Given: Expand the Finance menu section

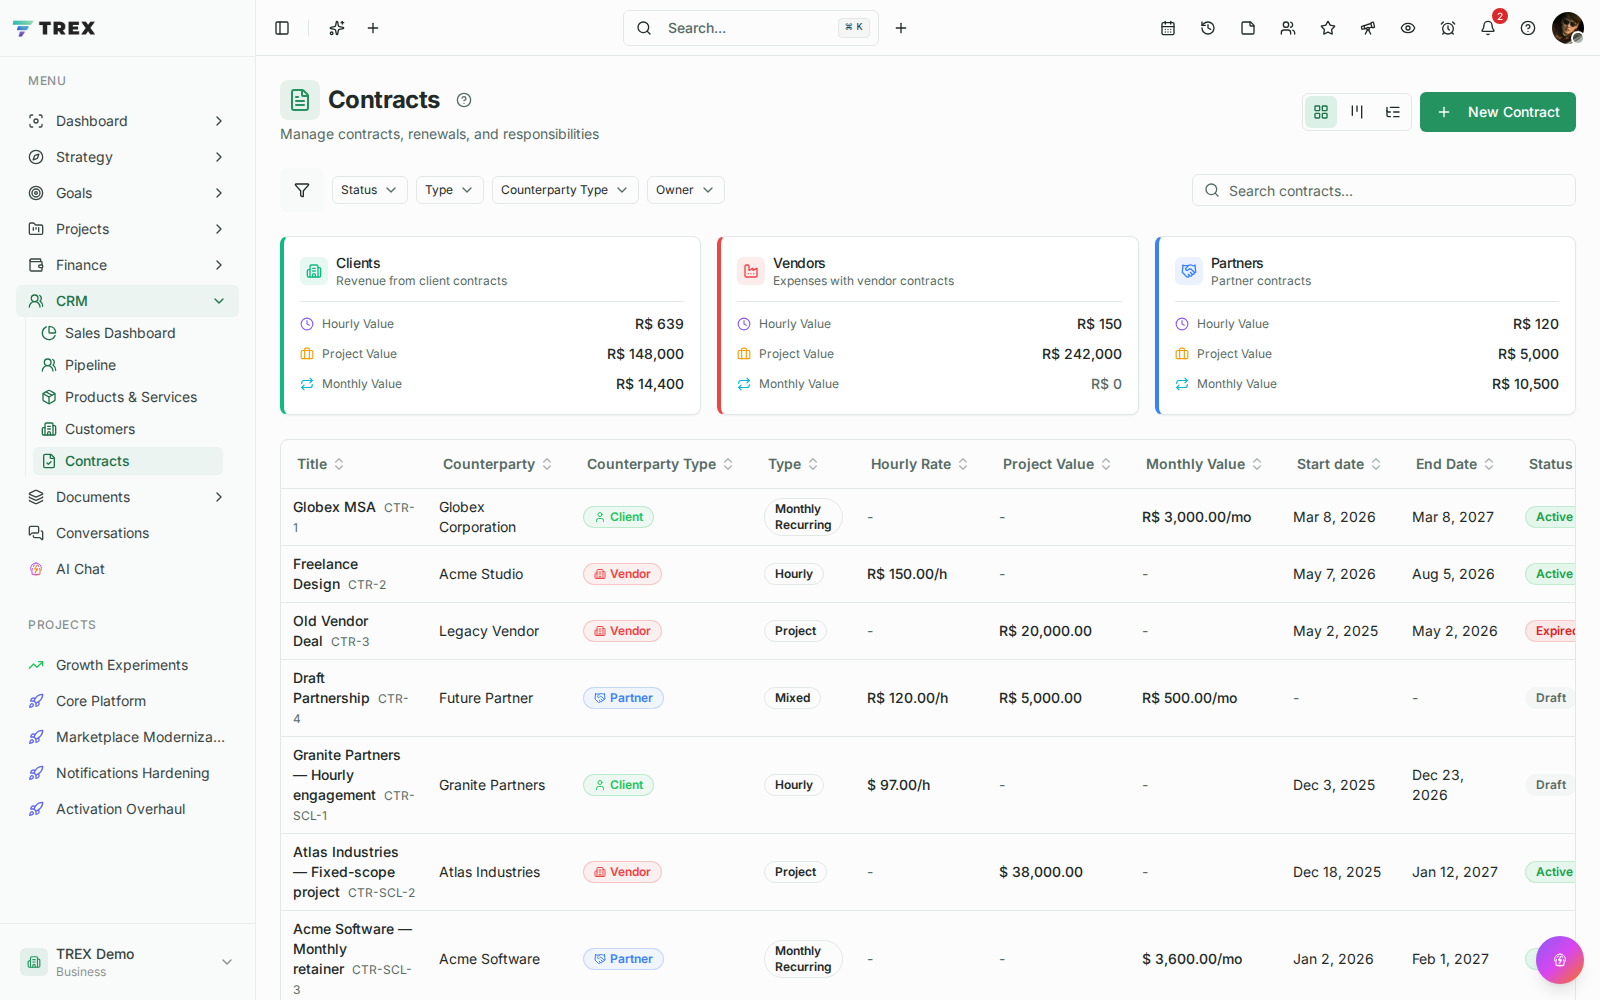Looking at the screenshot, I should pos(127,265).
